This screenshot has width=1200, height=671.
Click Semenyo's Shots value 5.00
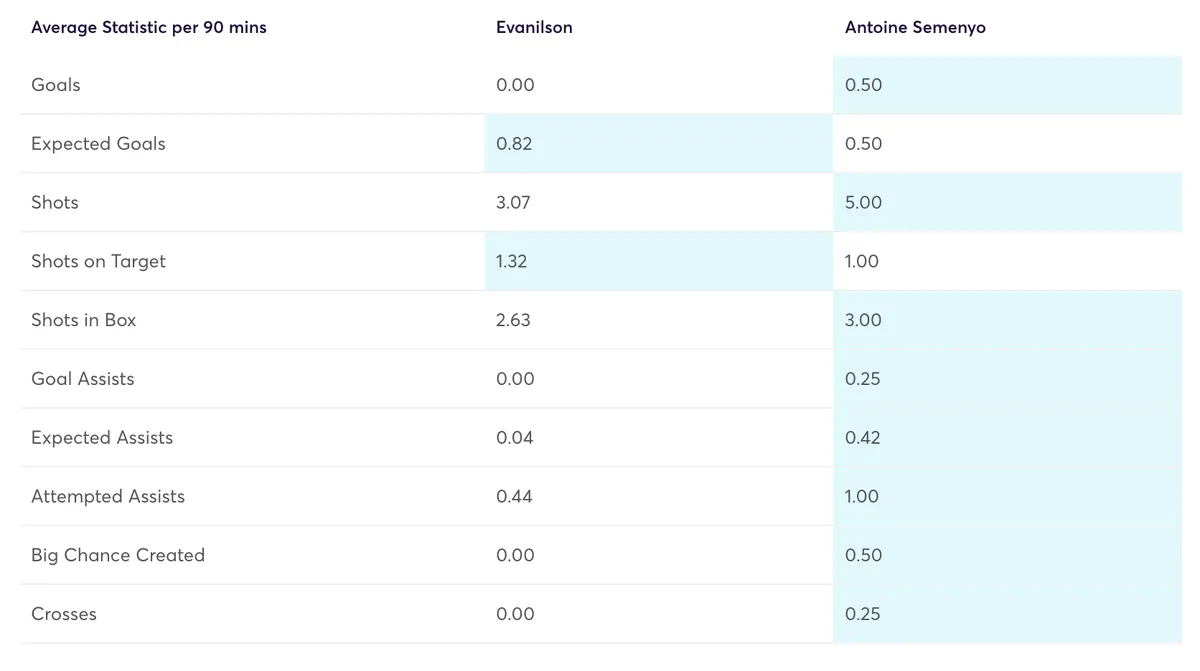tap(864, 202)
